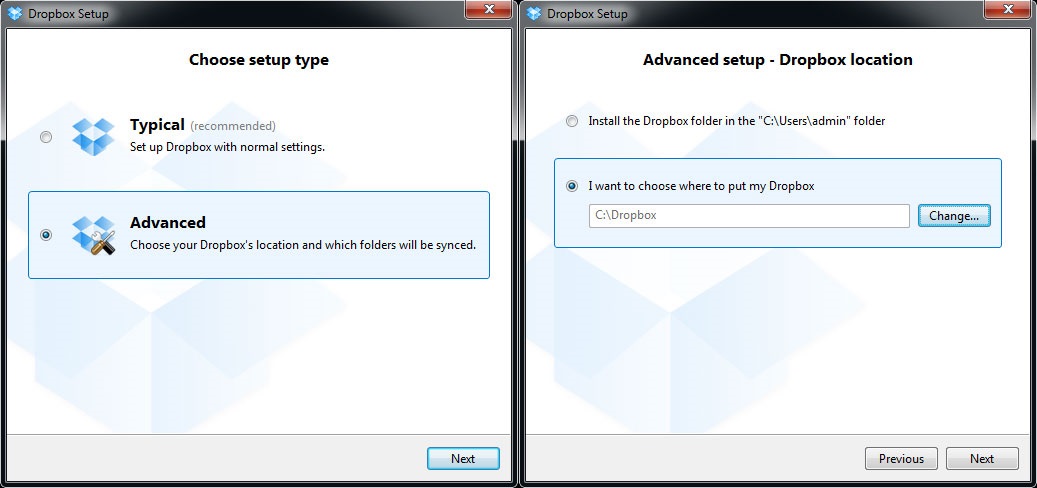Click the Advanced Dropbox tools icon
Image resolution: width=1037 pixels, height=488 pixels.
tap(93, 236)
